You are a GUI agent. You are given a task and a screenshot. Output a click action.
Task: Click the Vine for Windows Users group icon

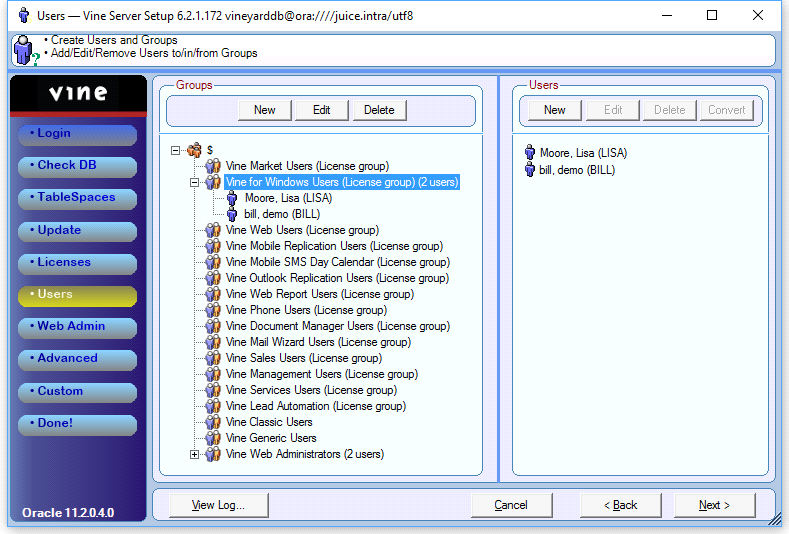click(213, 182)
